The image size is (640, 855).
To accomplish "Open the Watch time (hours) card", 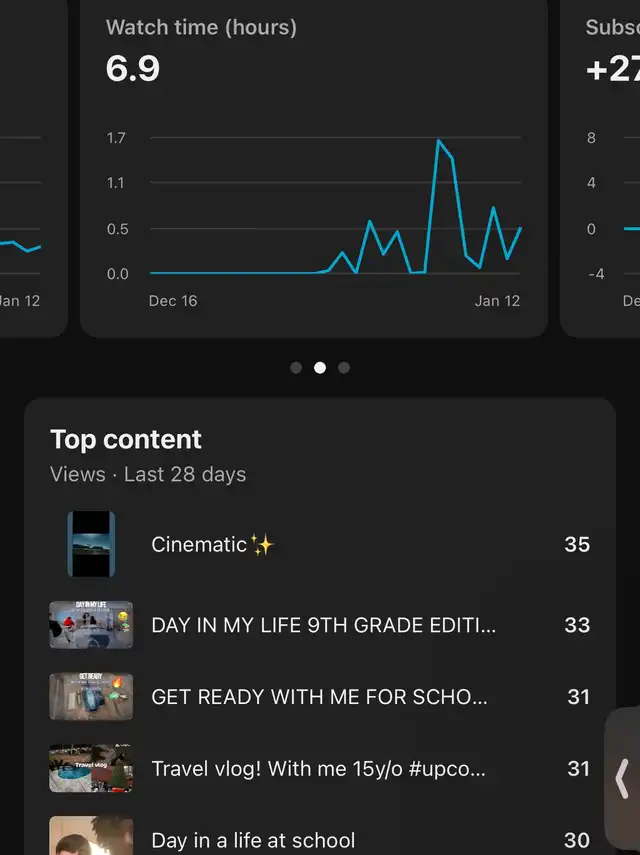I will point(314,168).
